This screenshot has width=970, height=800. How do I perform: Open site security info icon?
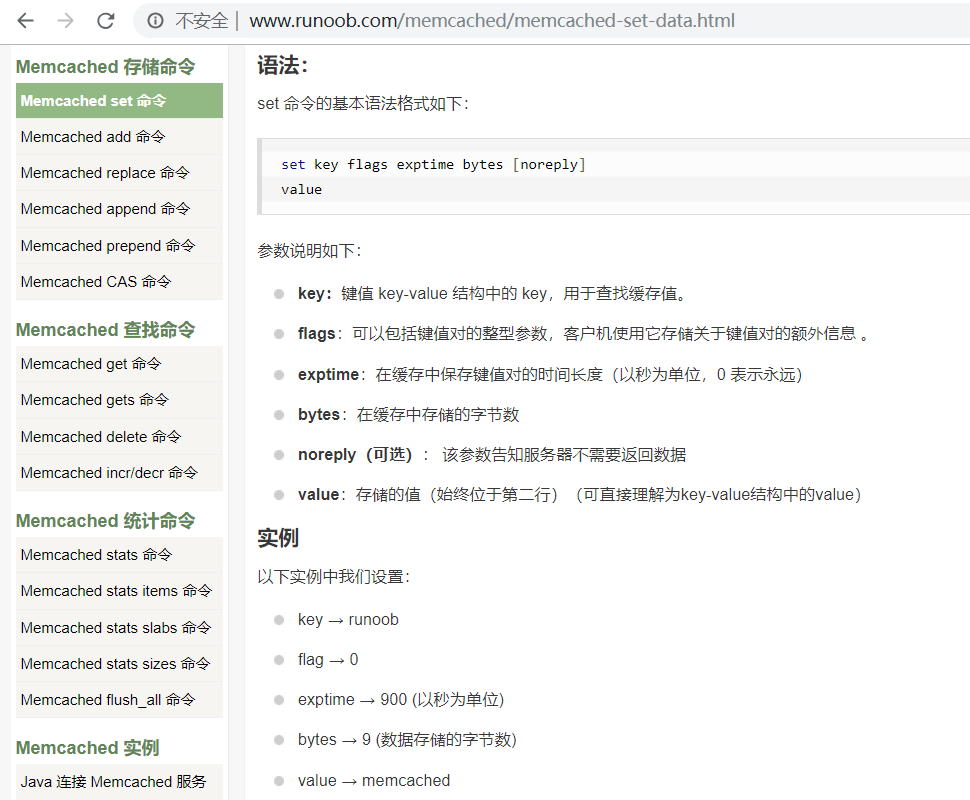[x=155, y=21]
